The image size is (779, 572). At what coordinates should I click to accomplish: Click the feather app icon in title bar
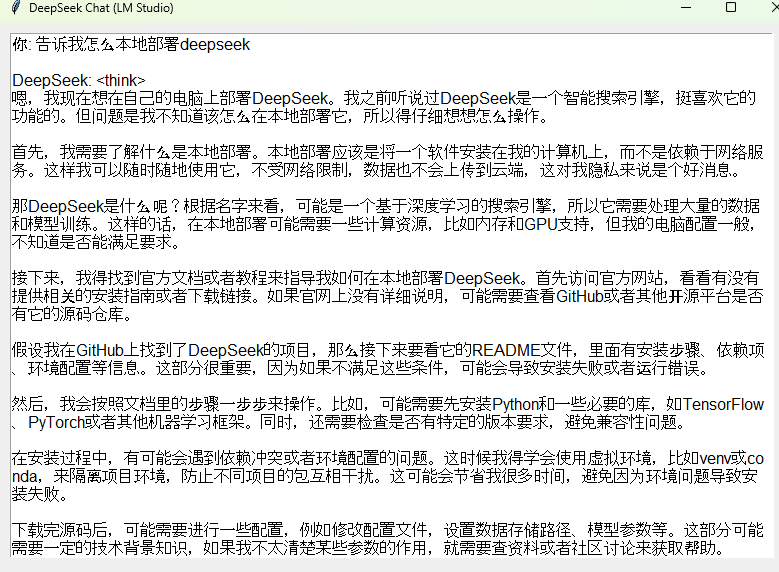(16, 8)
